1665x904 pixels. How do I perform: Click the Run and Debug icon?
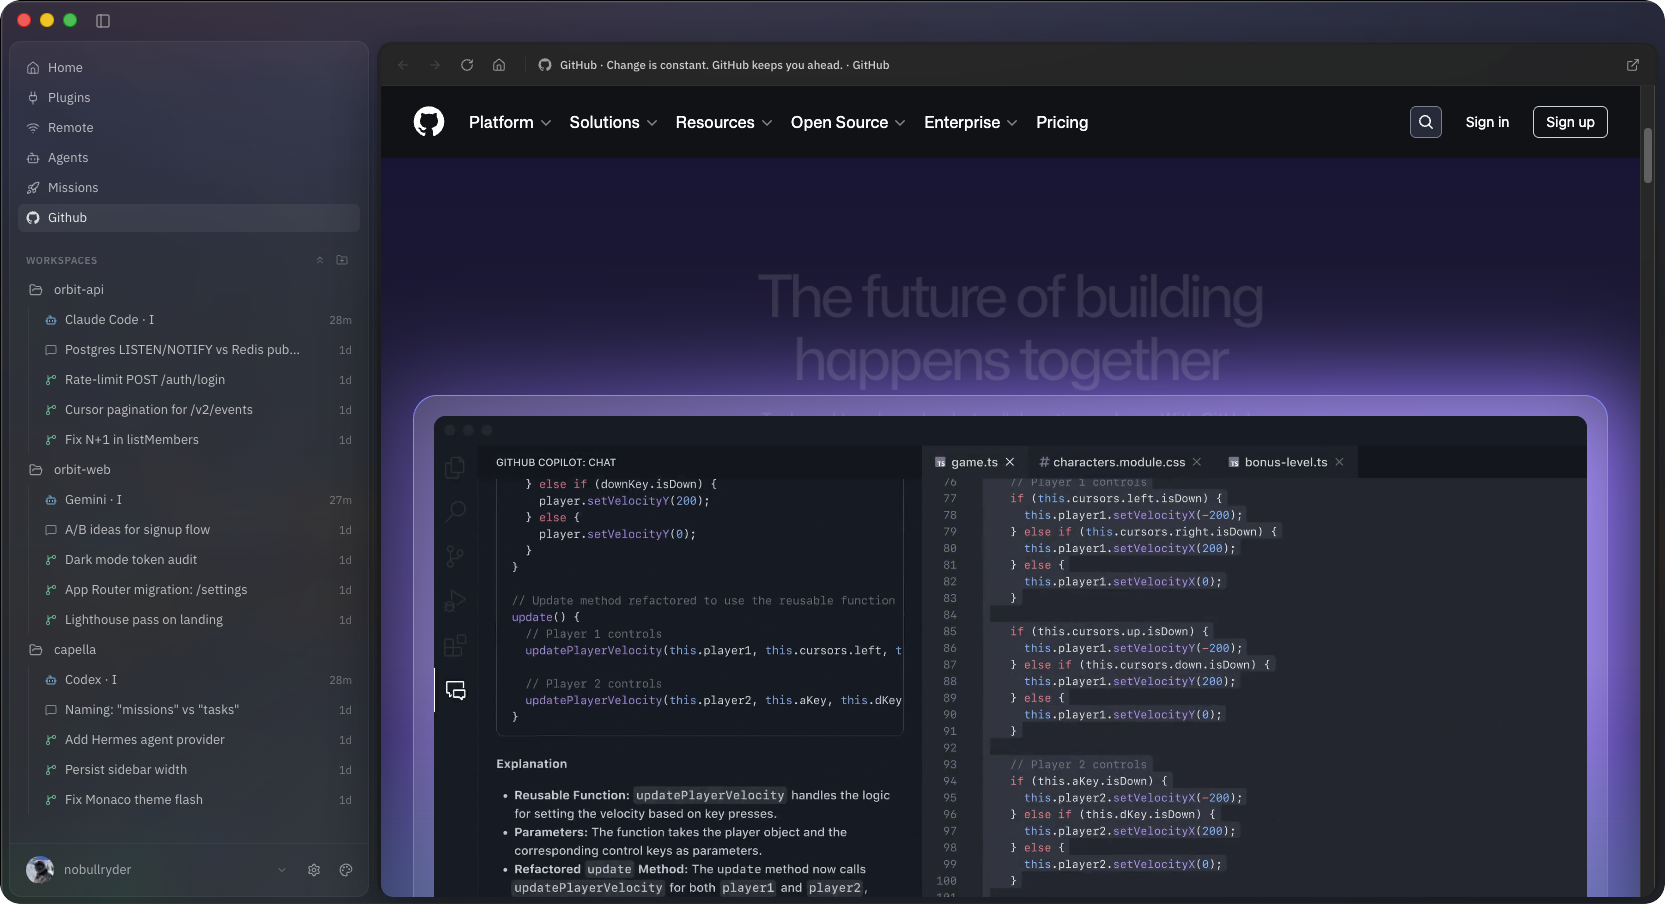455,601
